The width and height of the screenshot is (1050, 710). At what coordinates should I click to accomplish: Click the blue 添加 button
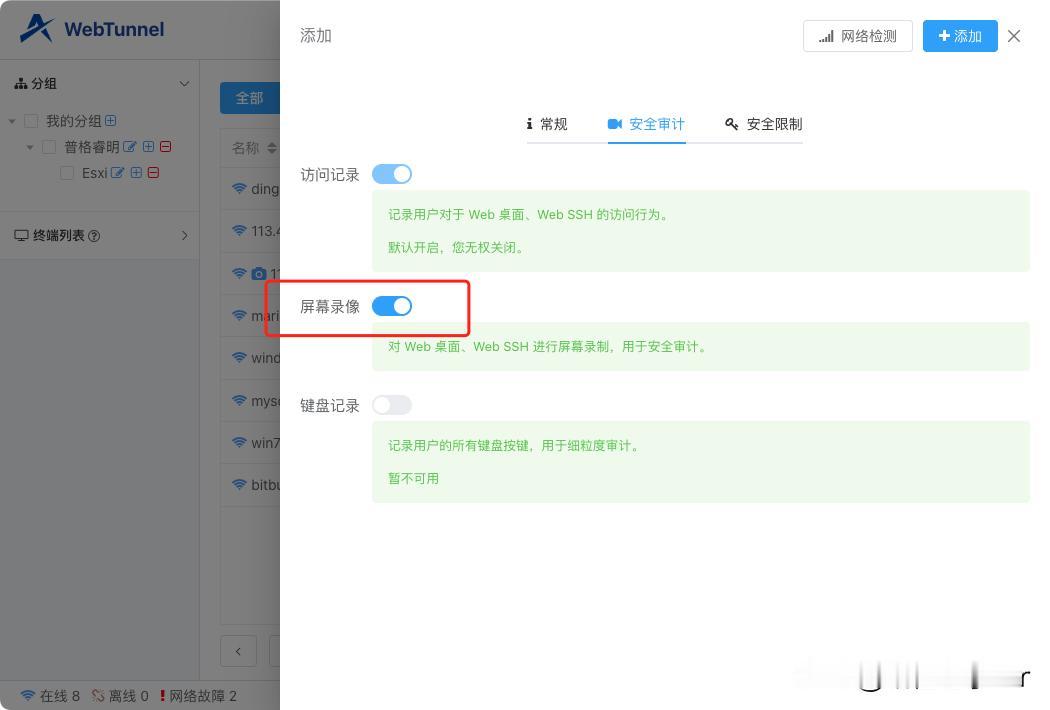960,36
